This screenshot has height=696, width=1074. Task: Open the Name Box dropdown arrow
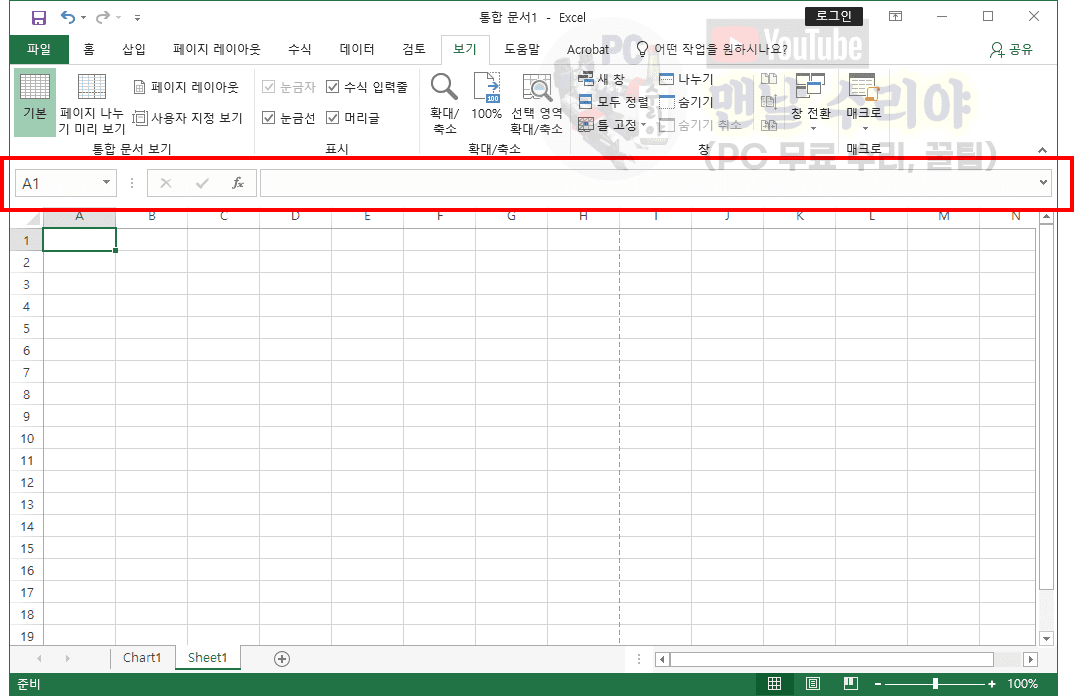point(107,183)
